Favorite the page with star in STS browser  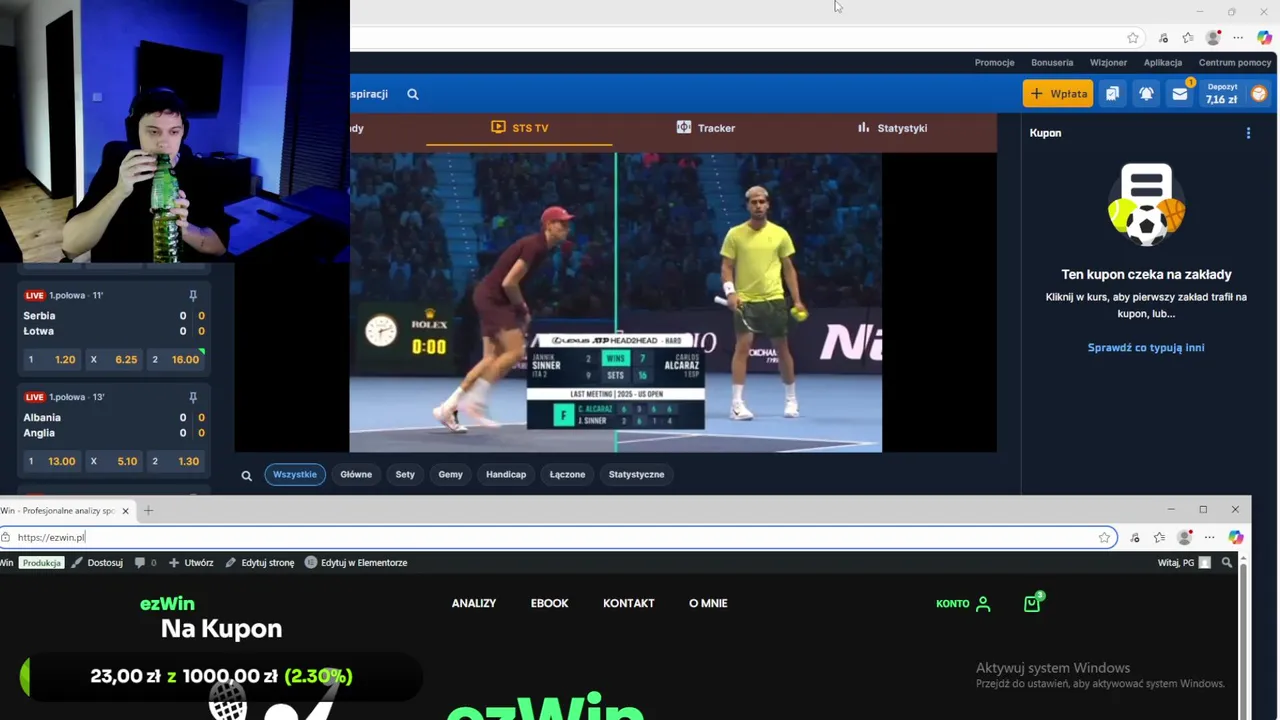point(1133,38)
